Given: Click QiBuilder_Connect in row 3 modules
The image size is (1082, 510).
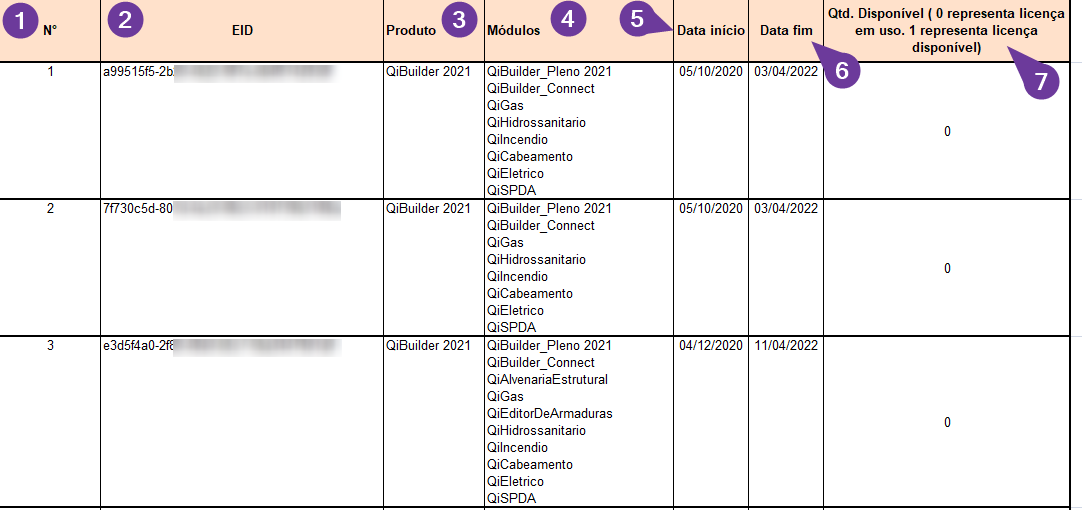Looking at the screenshot, I should 541,362.
